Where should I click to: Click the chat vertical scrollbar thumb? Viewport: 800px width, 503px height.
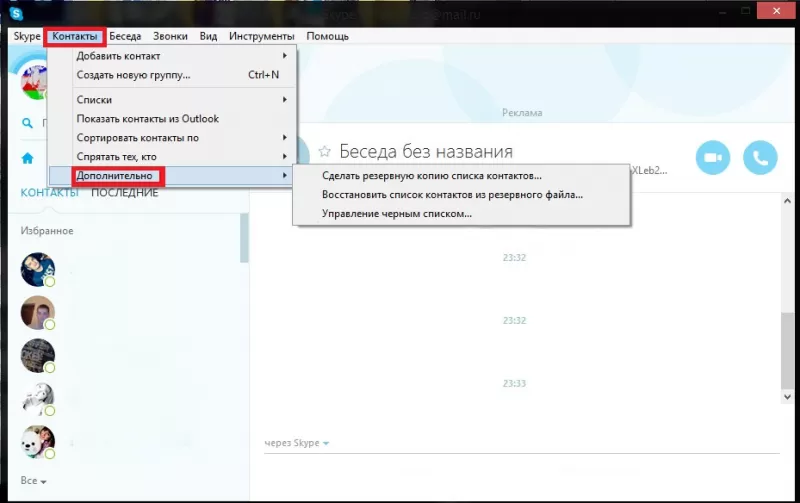[x=787, y=350]
